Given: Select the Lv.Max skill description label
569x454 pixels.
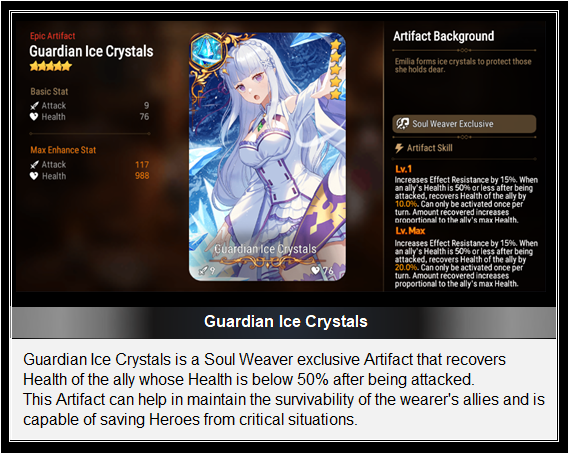Looking at the screenshot, I should pos(410,231).
